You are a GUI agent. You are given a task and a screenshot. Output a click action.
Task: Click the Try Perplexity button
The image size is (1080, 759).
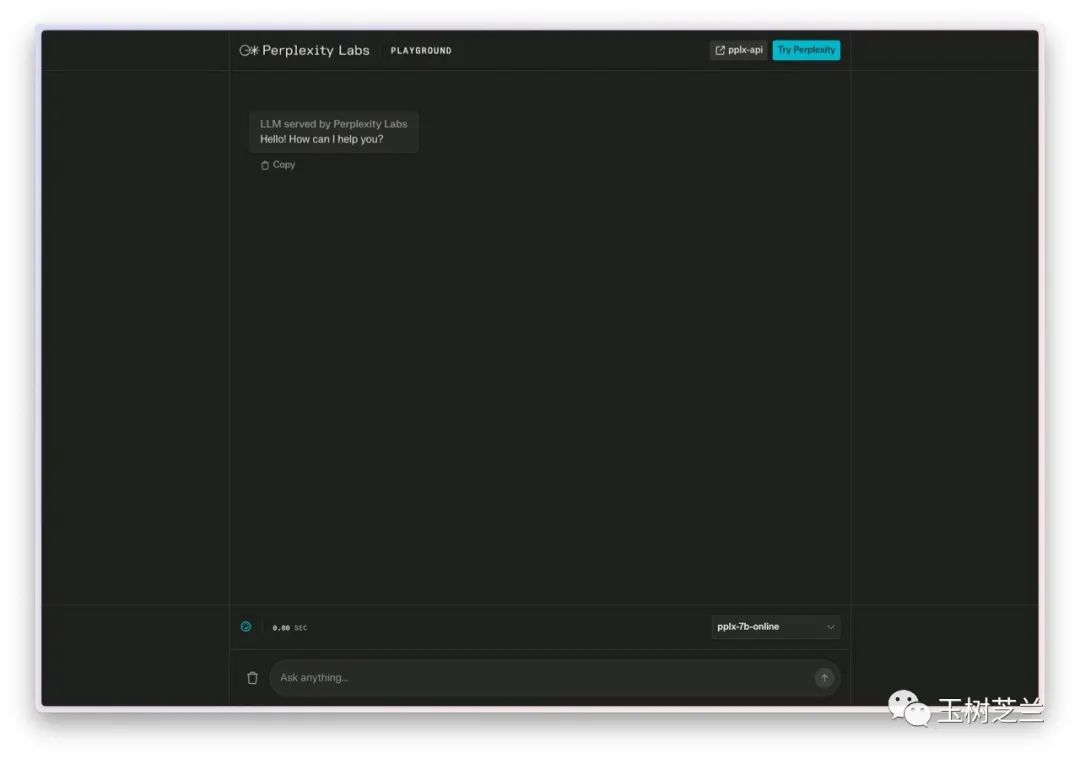pos(806,50)
